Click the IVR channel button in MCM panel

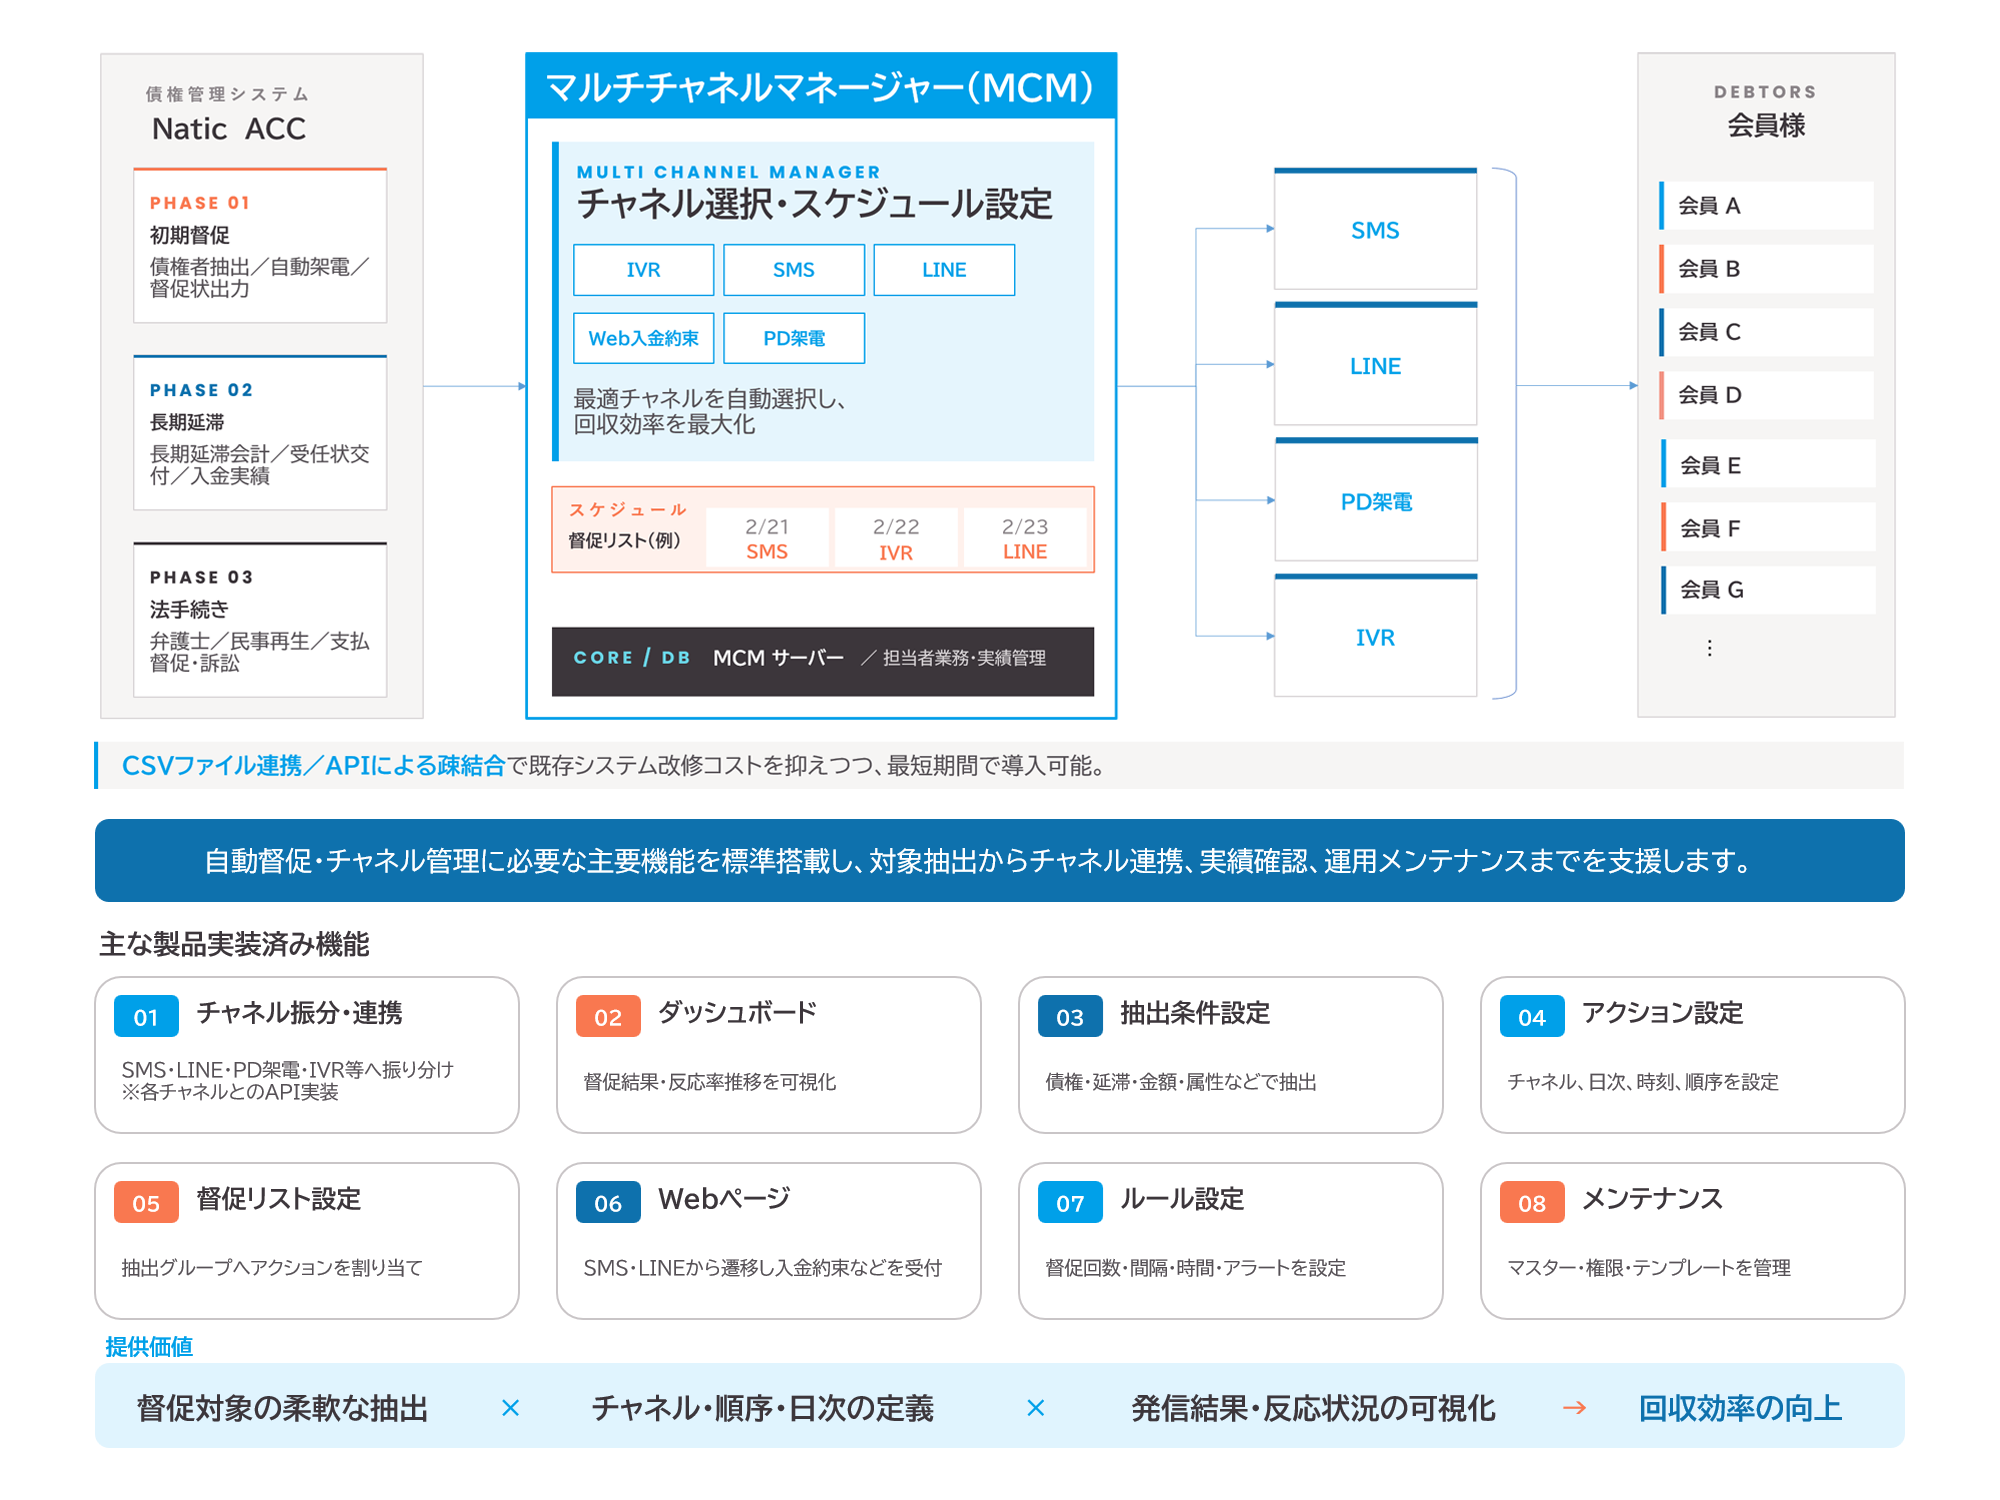coord(643,270)
